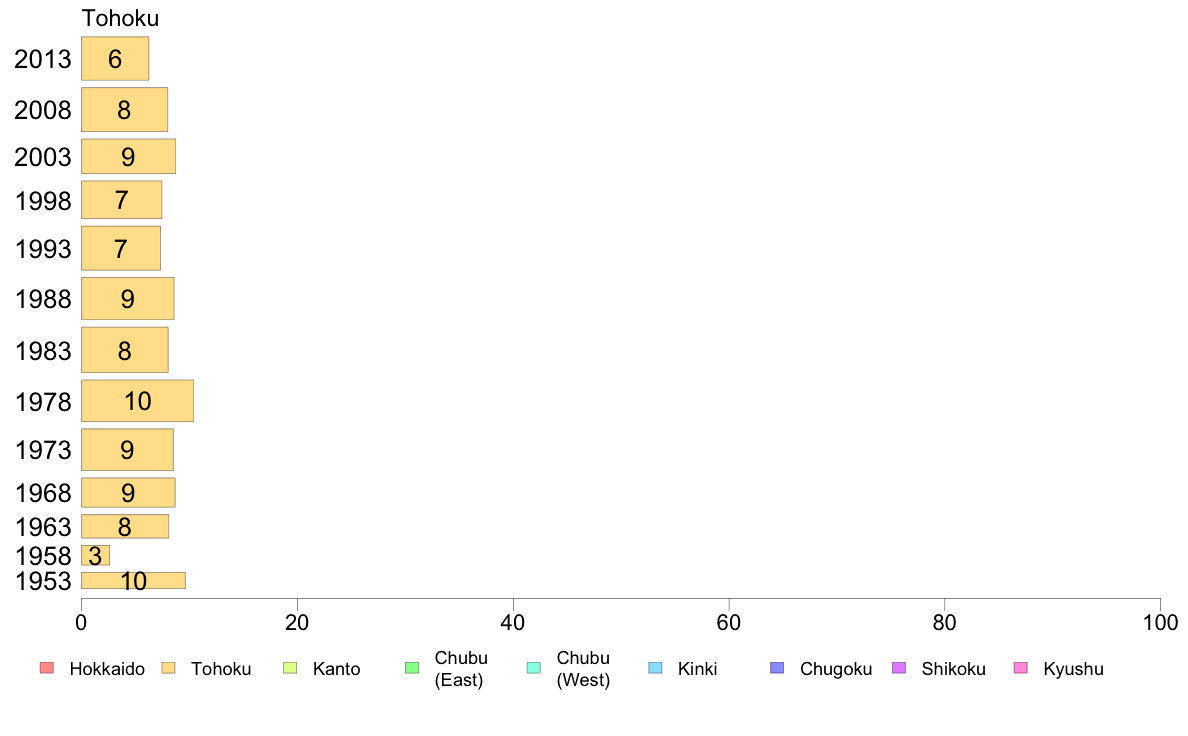Click the 1978 bar labeled 10
1188x736 pixels.
point(137,401)
